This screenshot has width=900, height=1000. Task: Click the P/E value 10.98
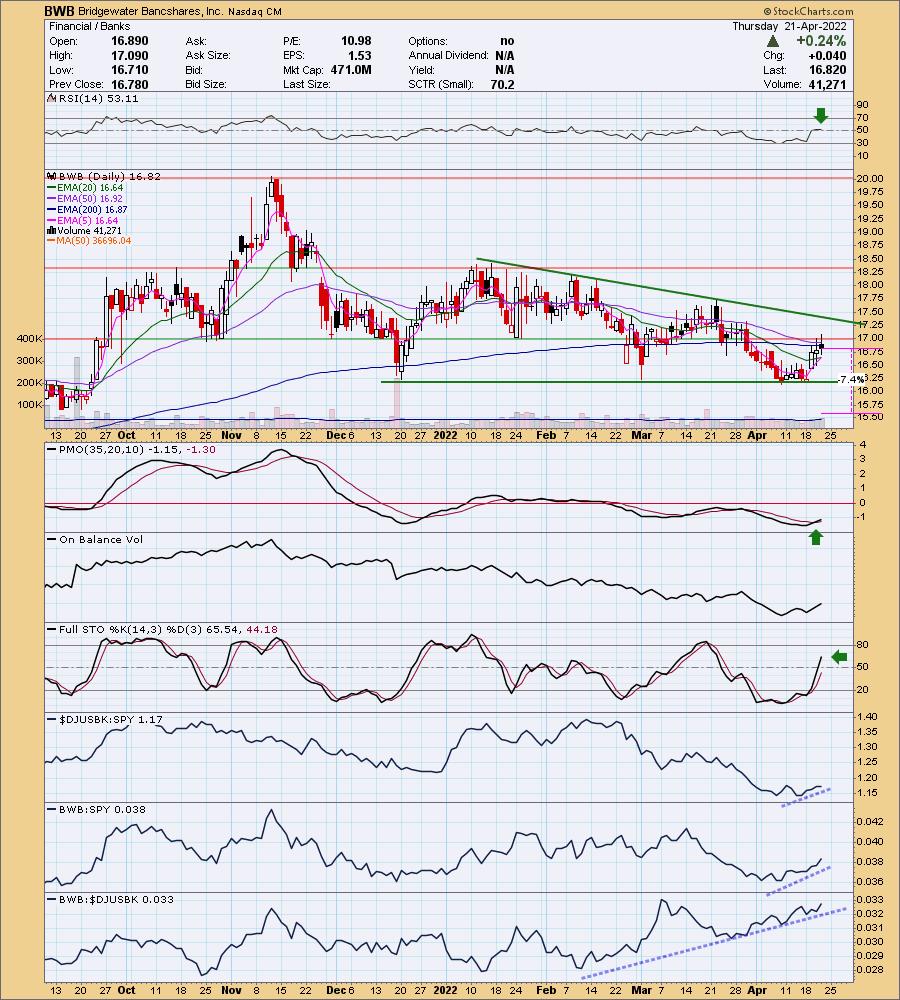pyautogui.click(x=356, y=41)
